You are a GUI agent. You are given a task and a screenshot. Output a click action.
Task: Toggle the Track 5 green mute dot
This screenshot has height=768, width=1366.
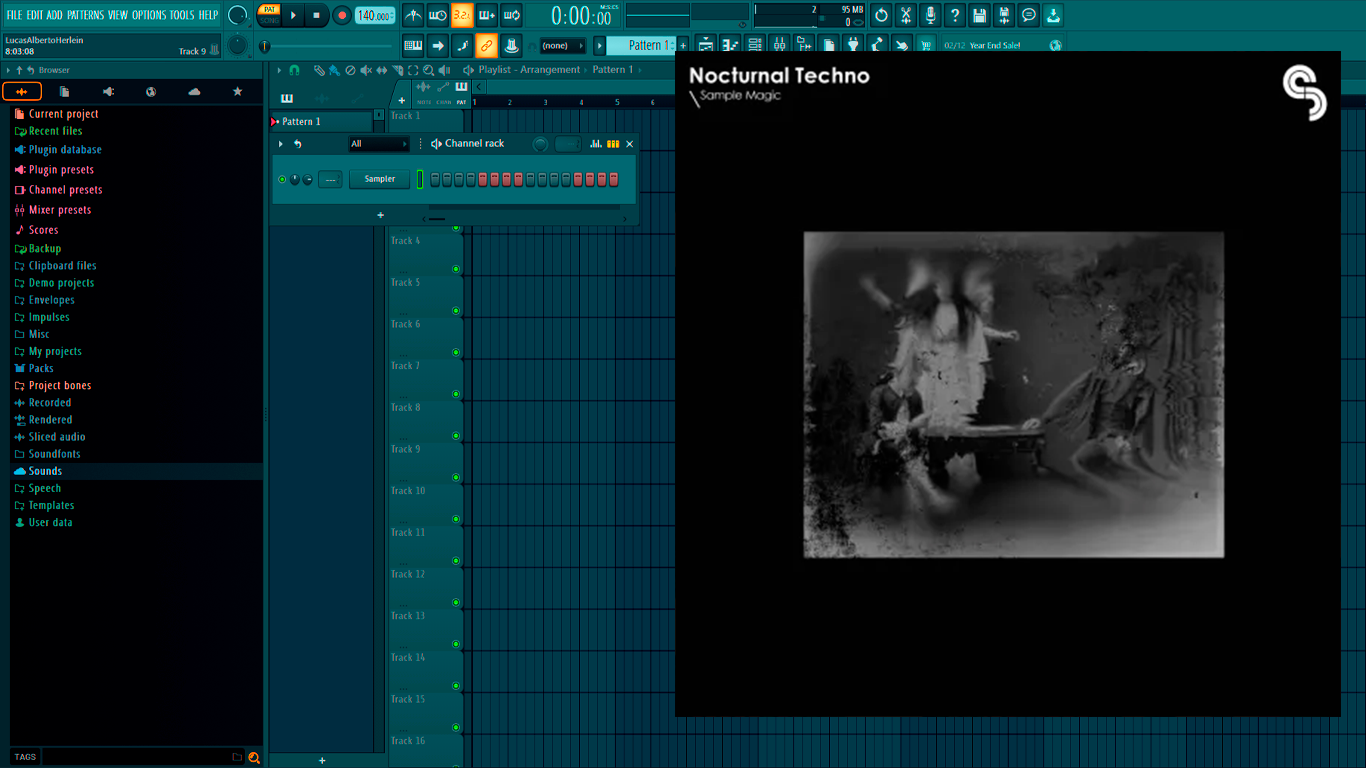click(456, 311)
